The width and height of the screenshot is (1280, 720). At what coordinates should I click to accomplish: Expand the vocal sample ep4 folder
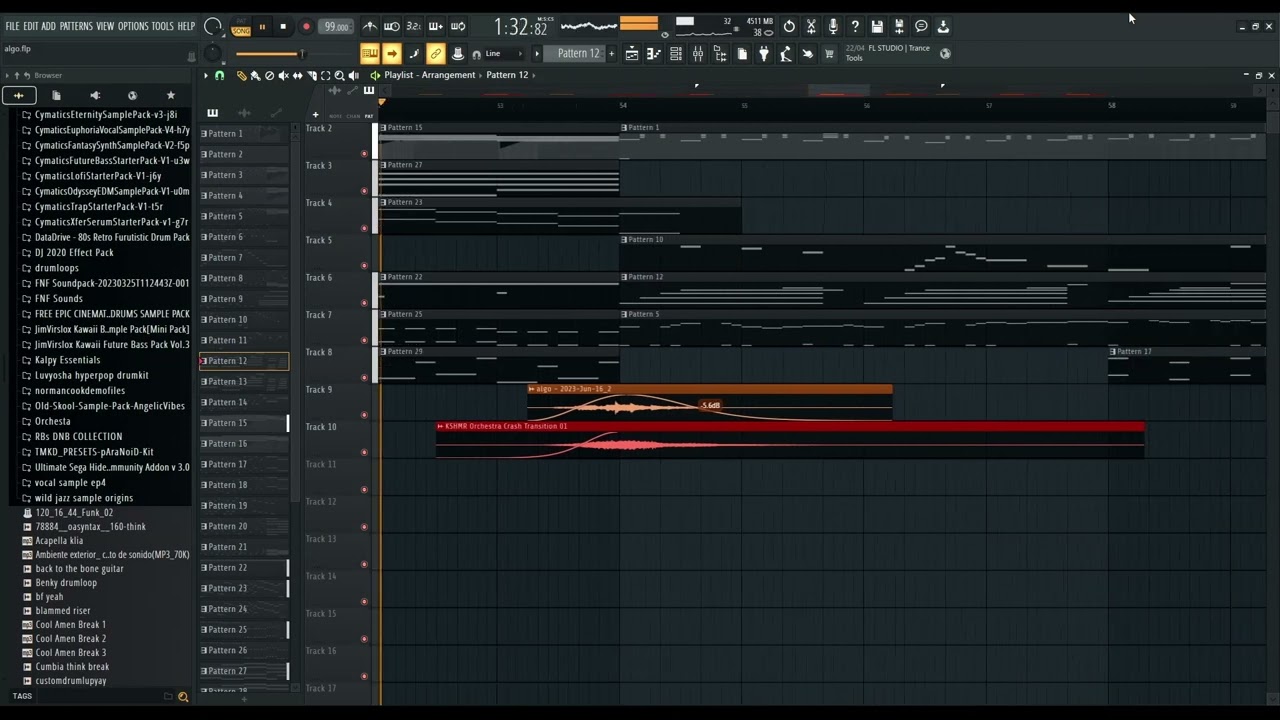(x=64, y=482)
